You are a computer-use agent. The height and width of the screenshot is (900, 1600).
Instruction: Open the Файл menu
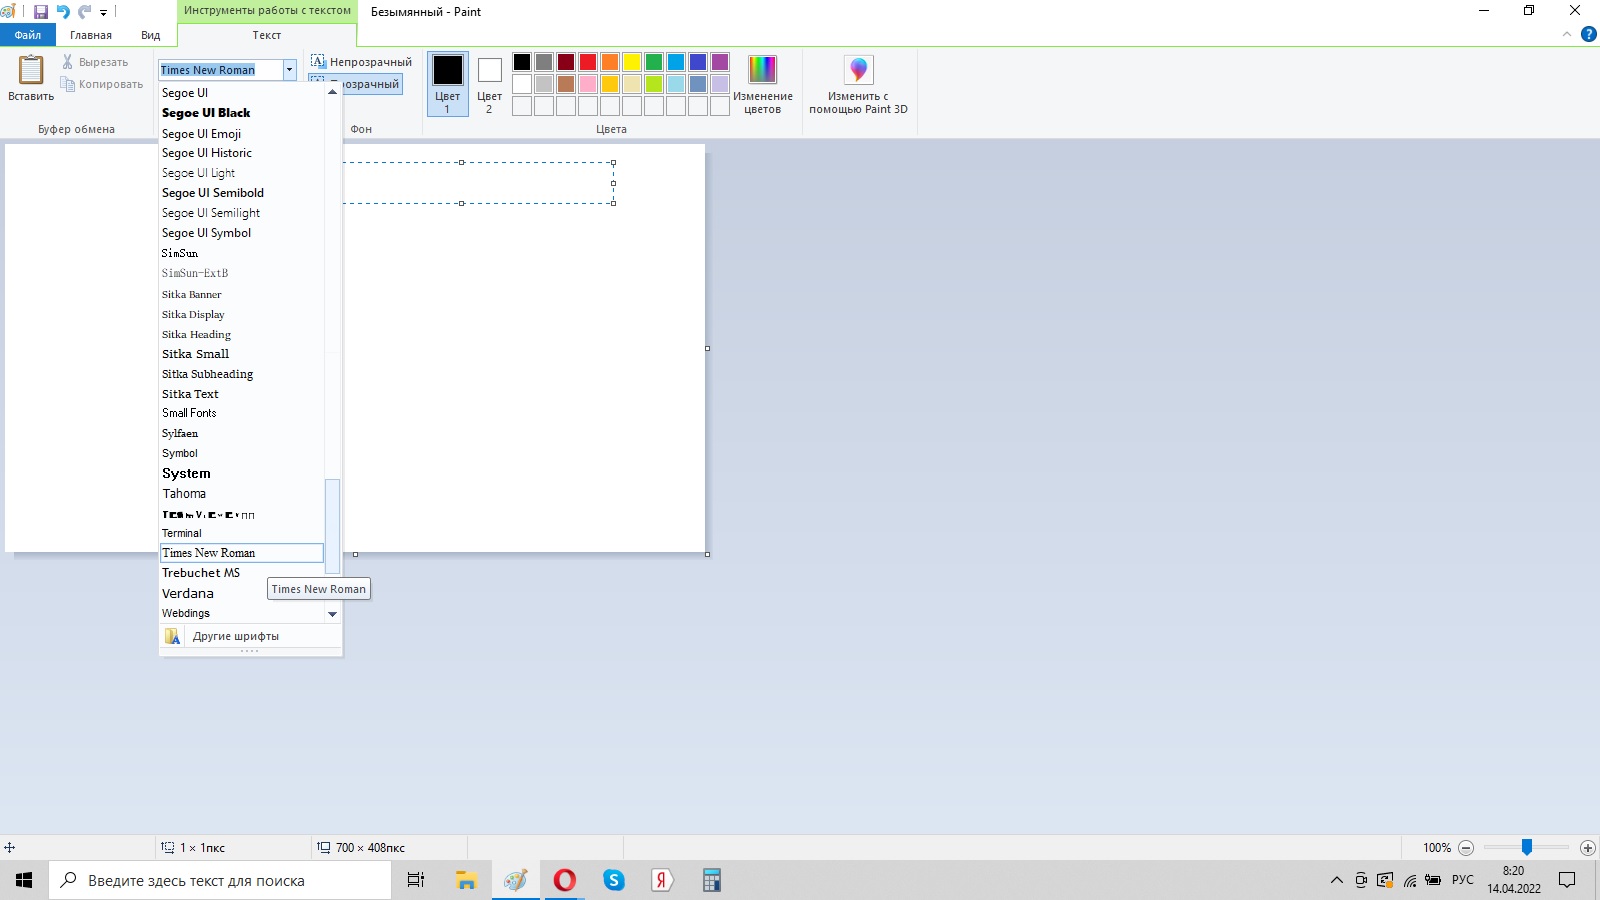pyautogui.click(x=28, y=35)
